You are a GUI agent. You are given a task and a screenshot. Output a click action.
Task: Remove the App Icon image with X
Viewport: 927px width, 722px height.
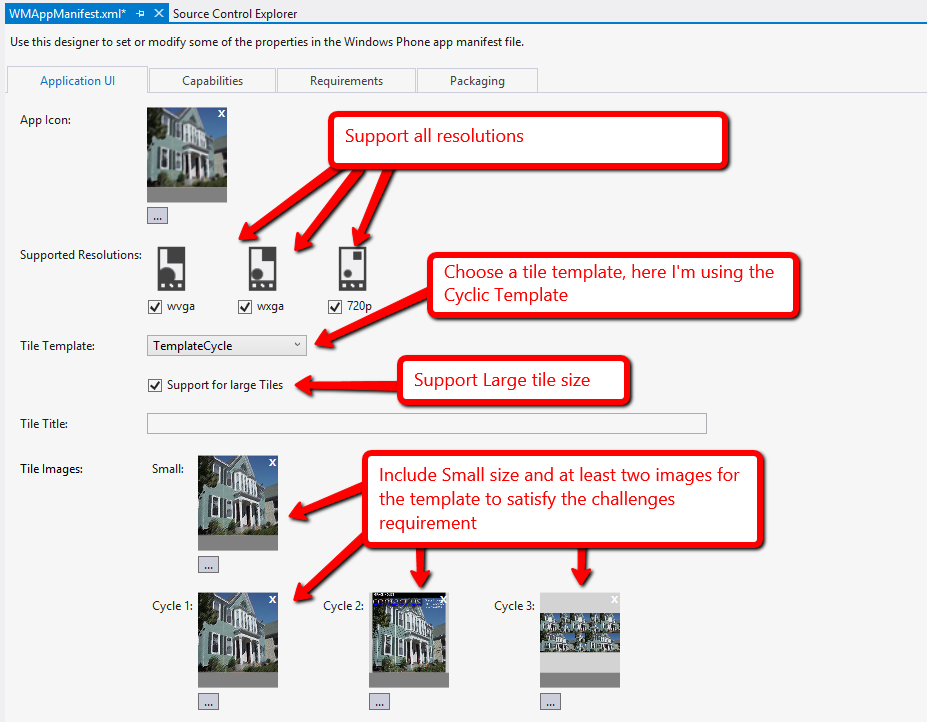[221, 114]
